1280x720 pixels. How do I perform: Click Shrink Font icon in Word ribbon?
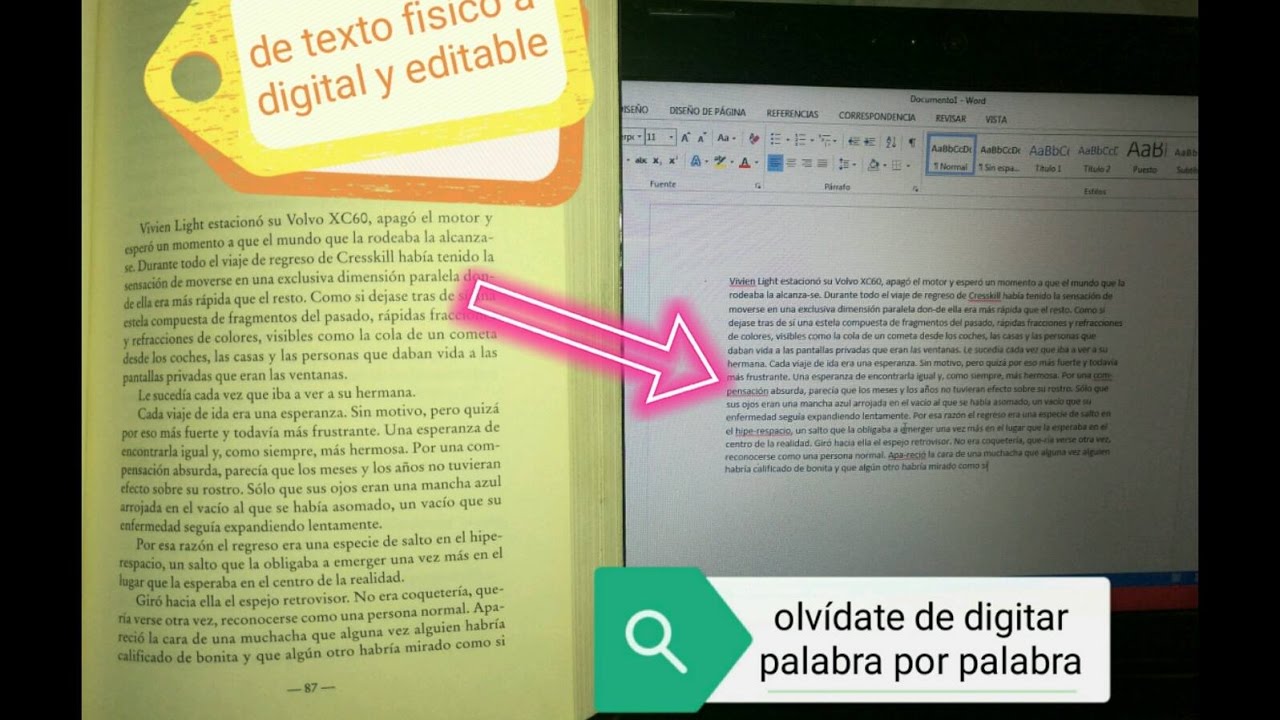(x=701, y=138)
